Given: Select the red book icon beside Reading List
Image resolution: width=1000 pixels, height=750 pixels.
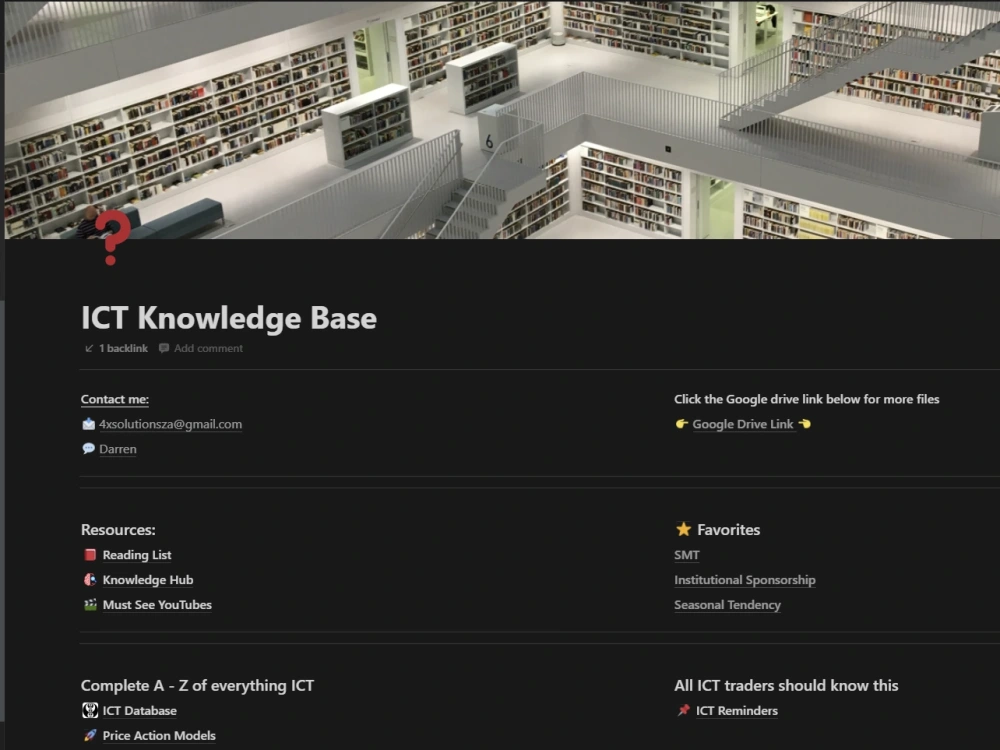Looking at the screenshot, I should pos(89,555).
